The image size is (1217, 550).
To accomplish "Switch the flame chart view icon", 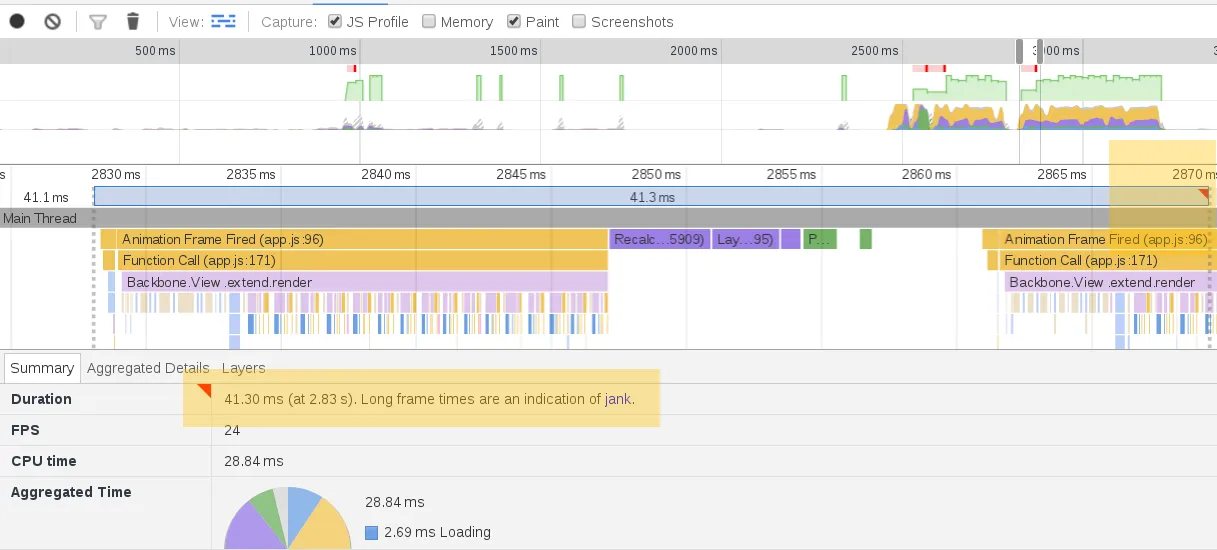I will (x=223, y=21).
